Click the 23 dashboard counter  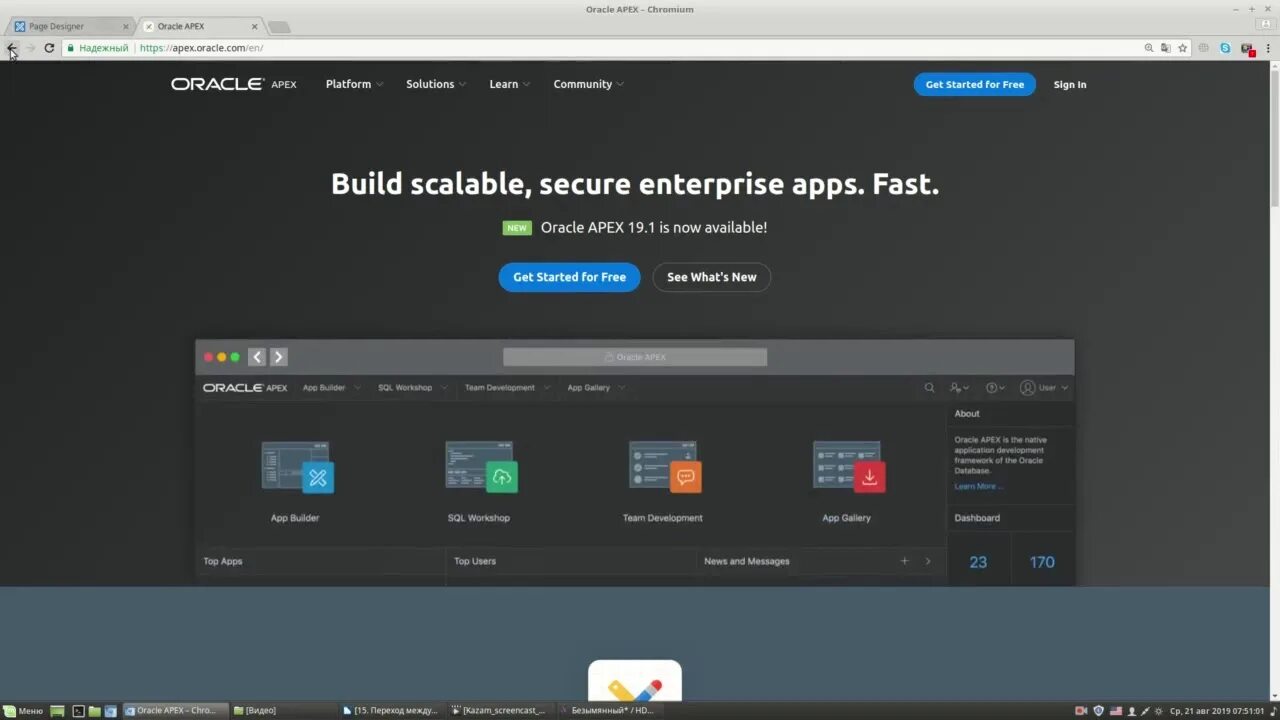(x=978, y=562)
